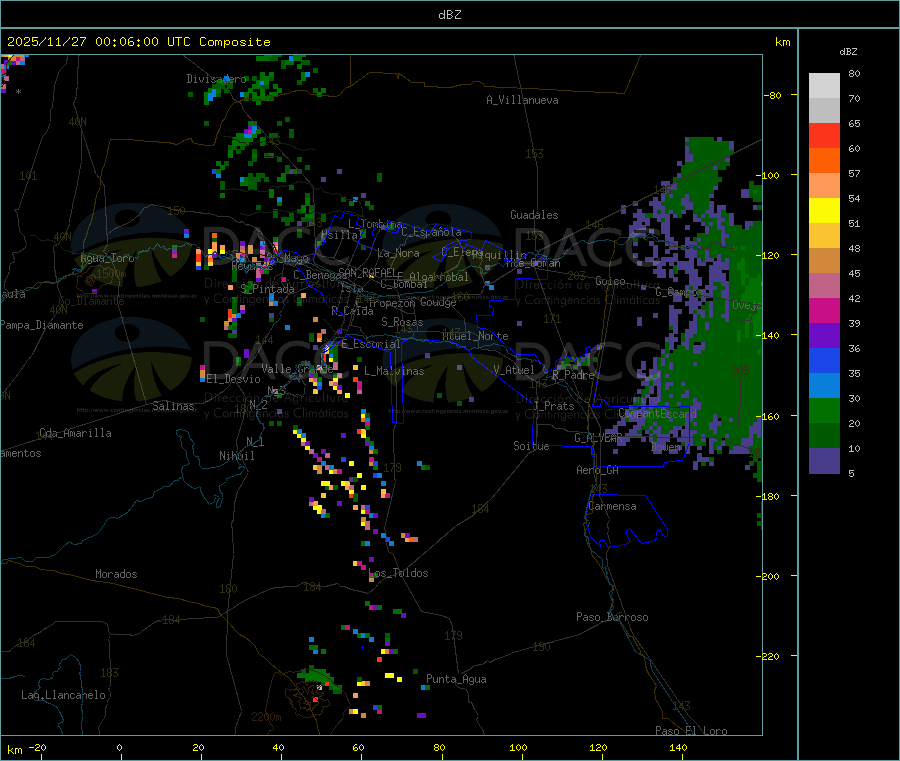The height and width of the screenshot is (761, 900).
Task: Click the Carmensa location label
Action: tap(612, 506)
